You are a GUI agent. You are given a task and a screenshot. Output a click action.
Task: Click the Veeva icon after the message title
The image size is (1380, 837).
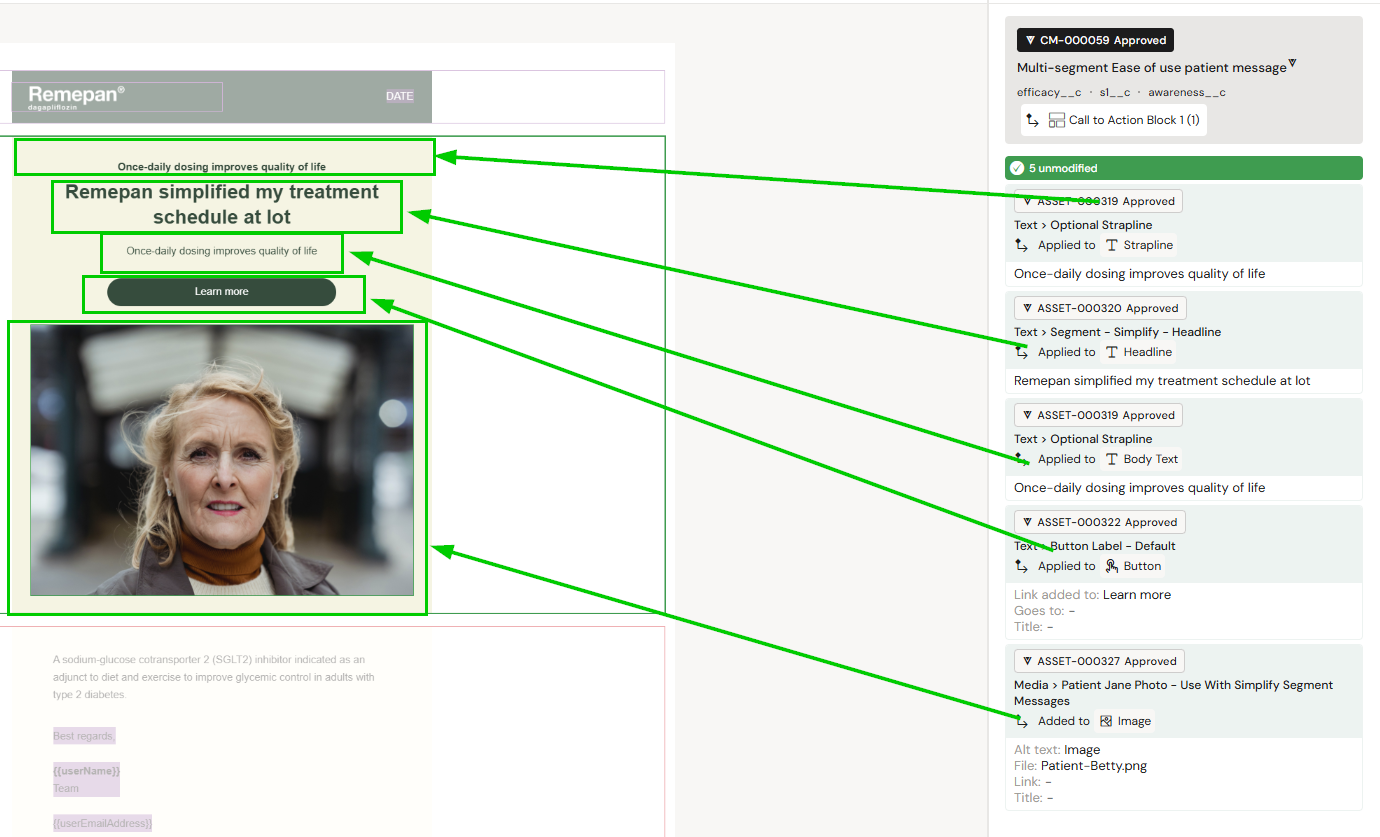[1292, 64]
